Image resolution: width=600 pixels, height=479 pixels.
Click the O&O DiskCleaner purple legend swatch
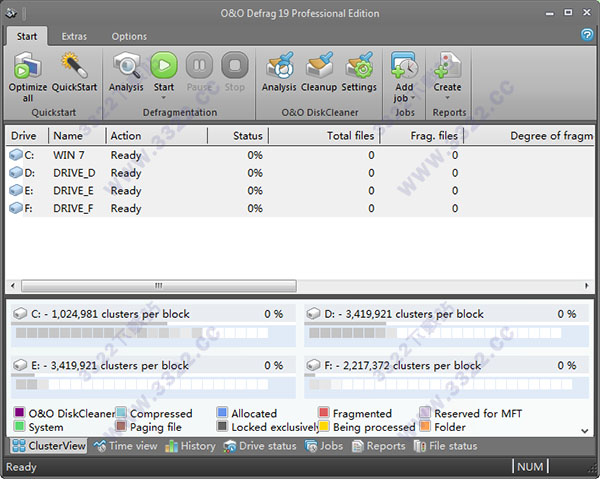pos(19,412)
